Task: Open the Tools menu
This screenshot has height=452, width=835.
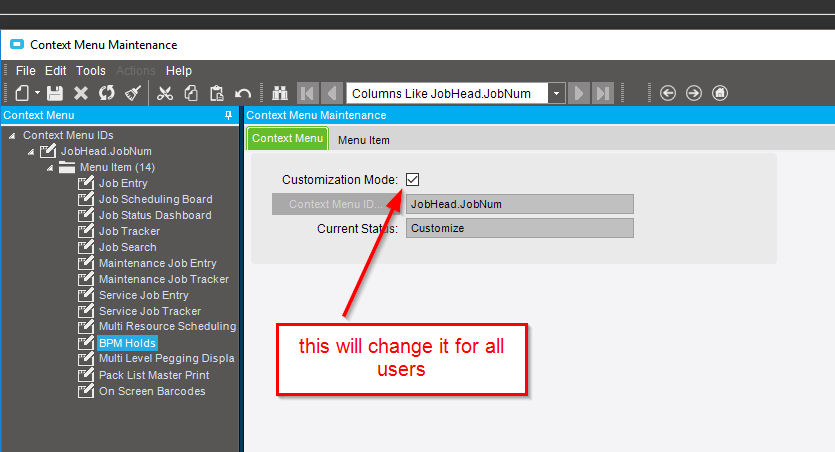Action: (x=91, y=70)
